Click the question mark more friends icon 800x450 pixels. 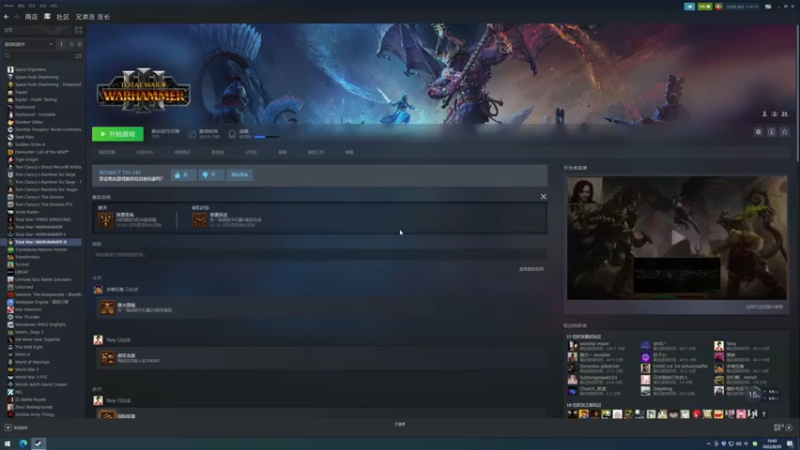tap(764, 414)
